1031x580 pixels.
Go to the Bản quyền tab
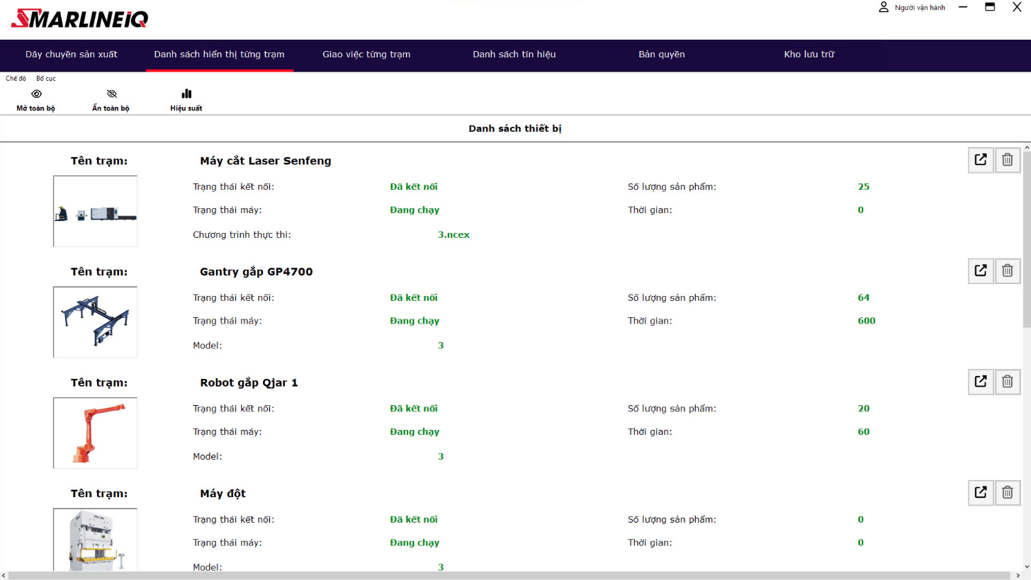tap(661, 55)
